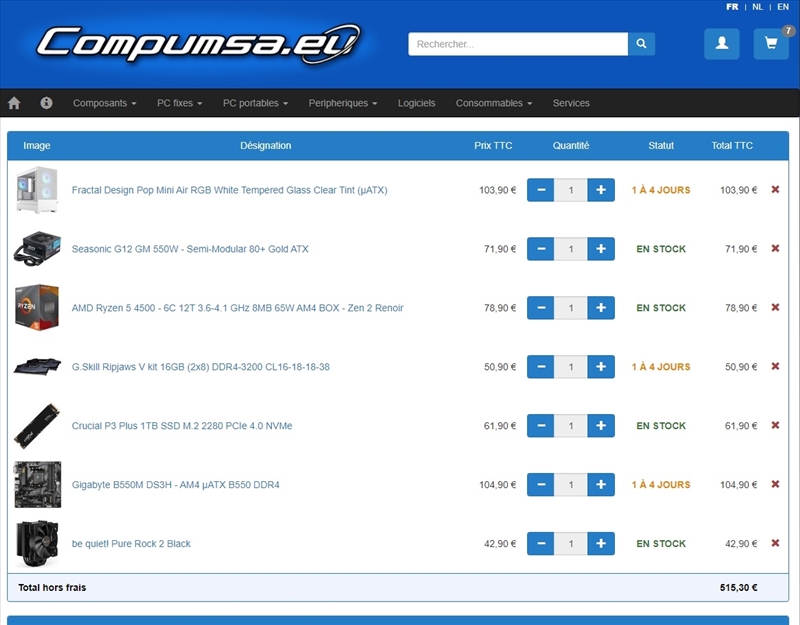800x625 pixels.
Task: Click the Rechercher search input field
Action: tap(518, 44)
